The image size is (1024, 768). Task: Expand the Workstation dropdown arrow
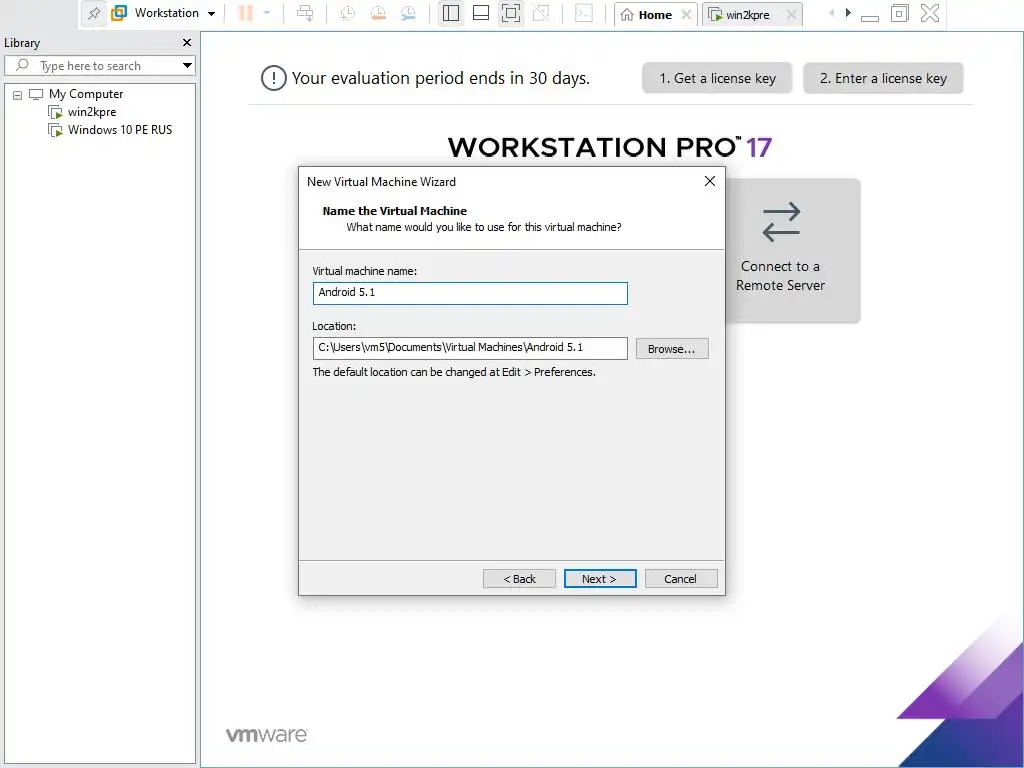[212, 14]
